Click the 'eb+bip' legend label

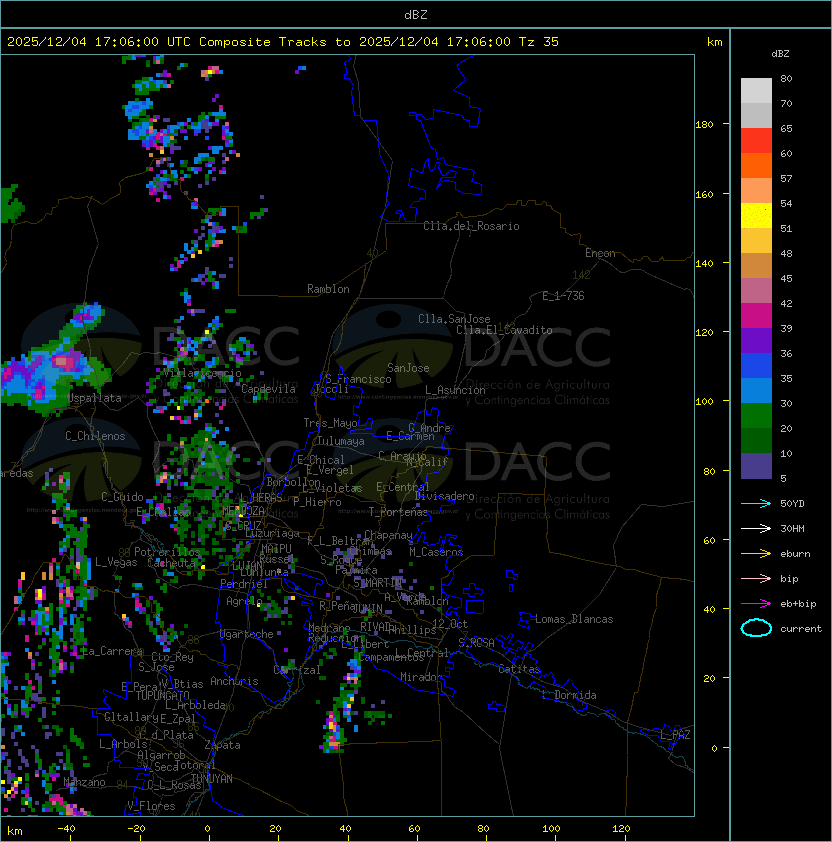click(x=798, y=604)
